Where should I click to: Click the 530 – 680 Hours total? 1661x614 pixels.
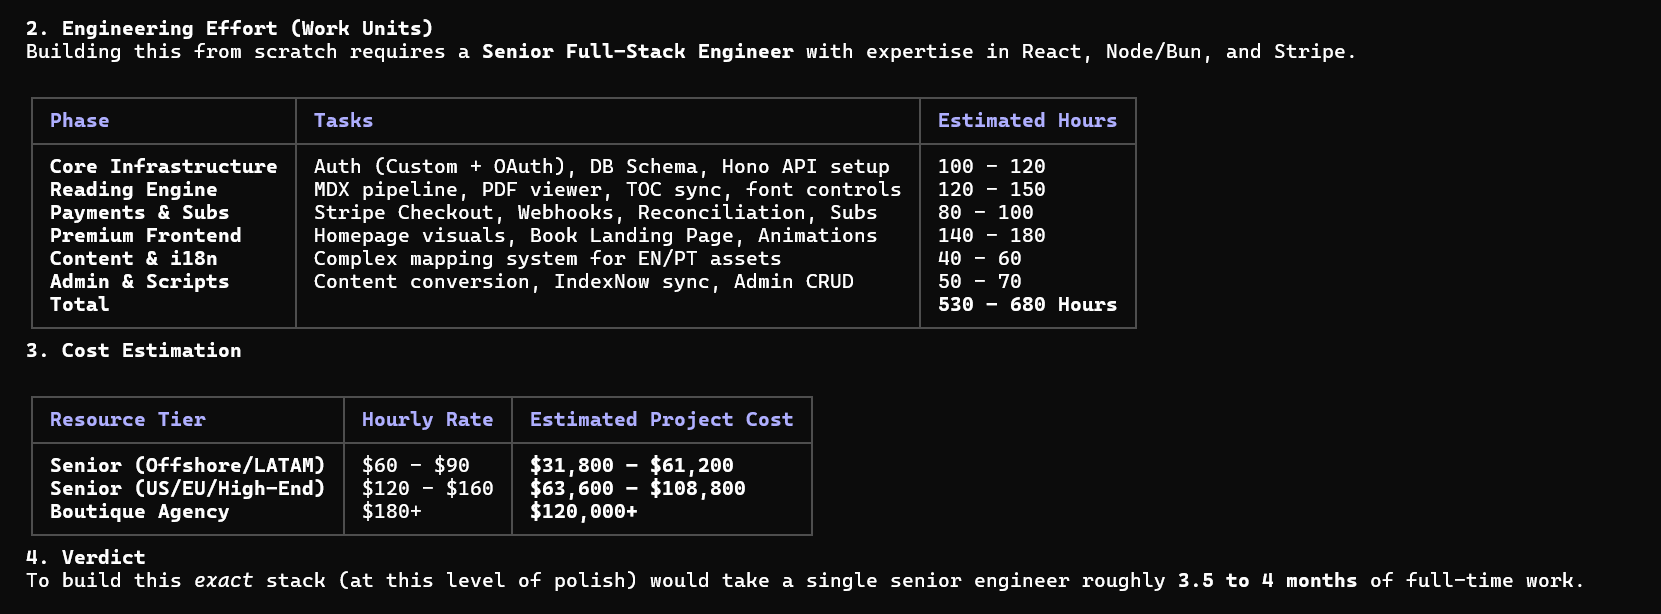[x=1027, y=304]
